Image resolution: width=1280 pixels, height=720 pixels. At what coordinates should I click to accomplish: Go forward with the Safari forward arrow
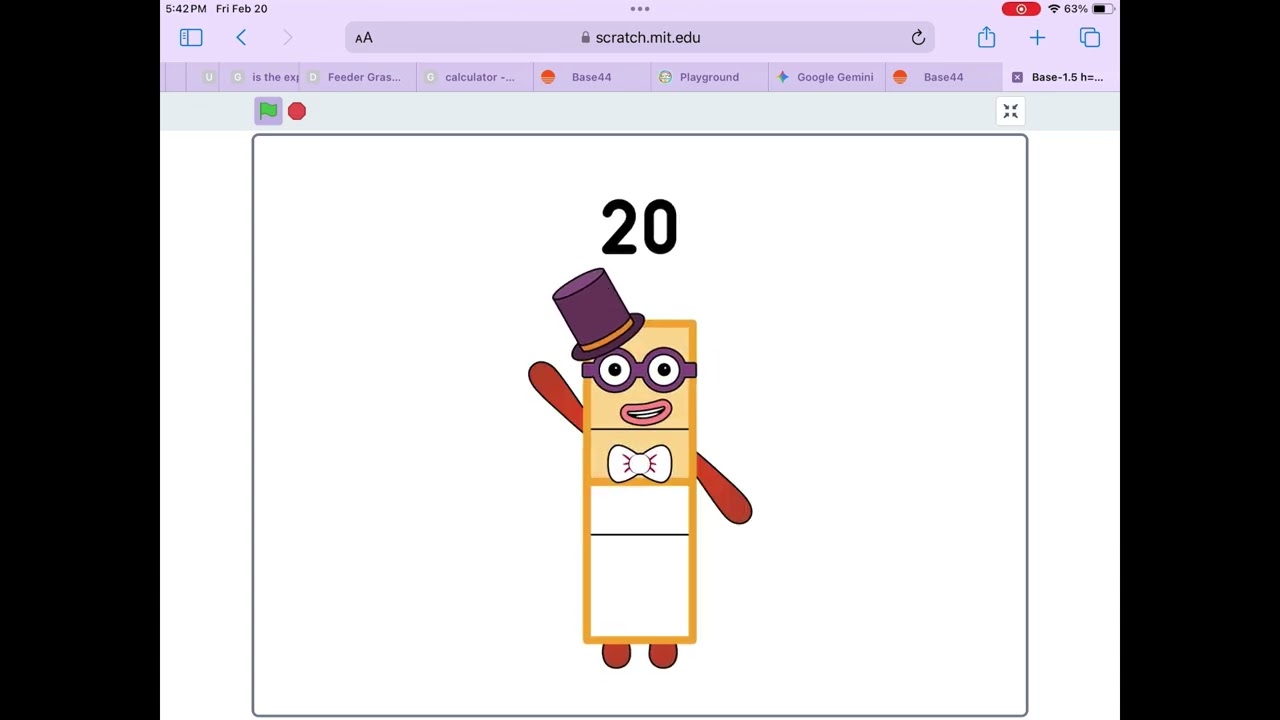point(287,38)
